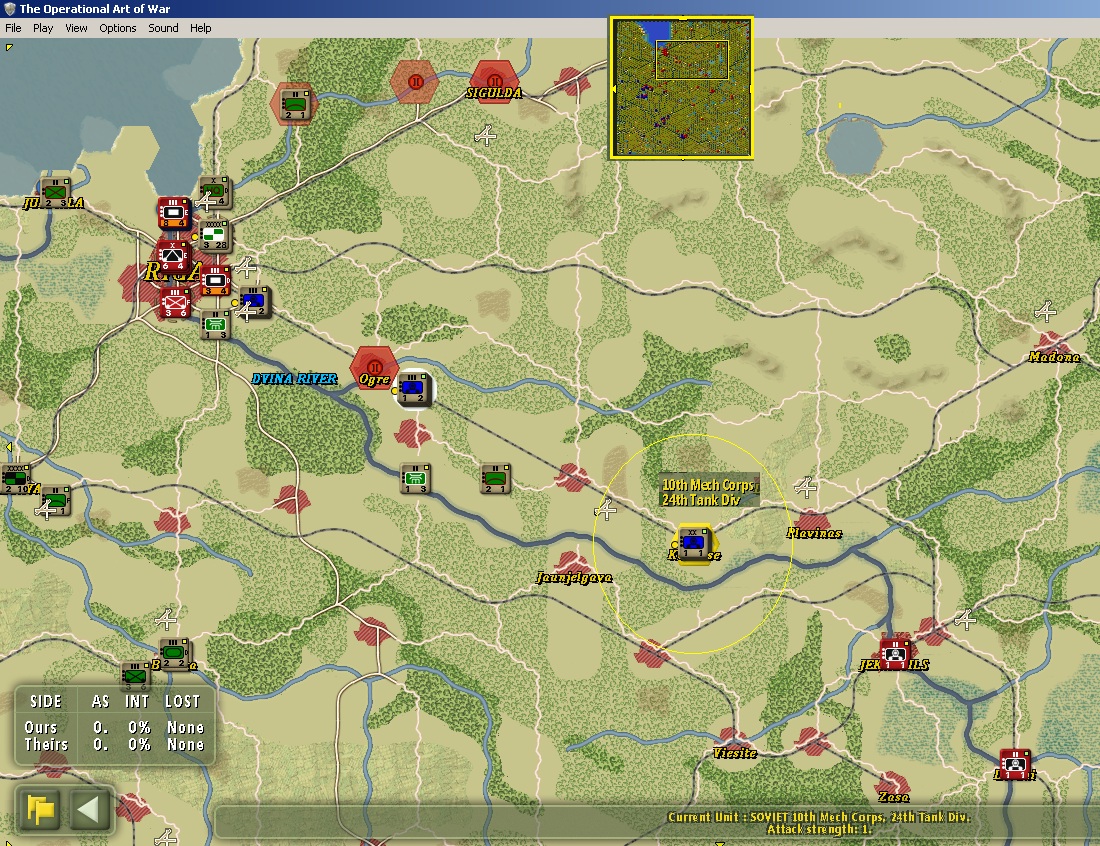
Task: Select the red unit in the bottom-right corner
Action: pyautogui.click(x=1015, y=765)
